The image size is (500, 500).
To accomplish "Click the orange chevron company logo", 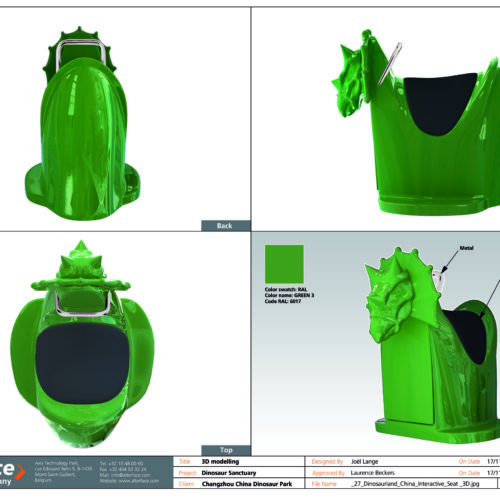I will click(20, 471).
